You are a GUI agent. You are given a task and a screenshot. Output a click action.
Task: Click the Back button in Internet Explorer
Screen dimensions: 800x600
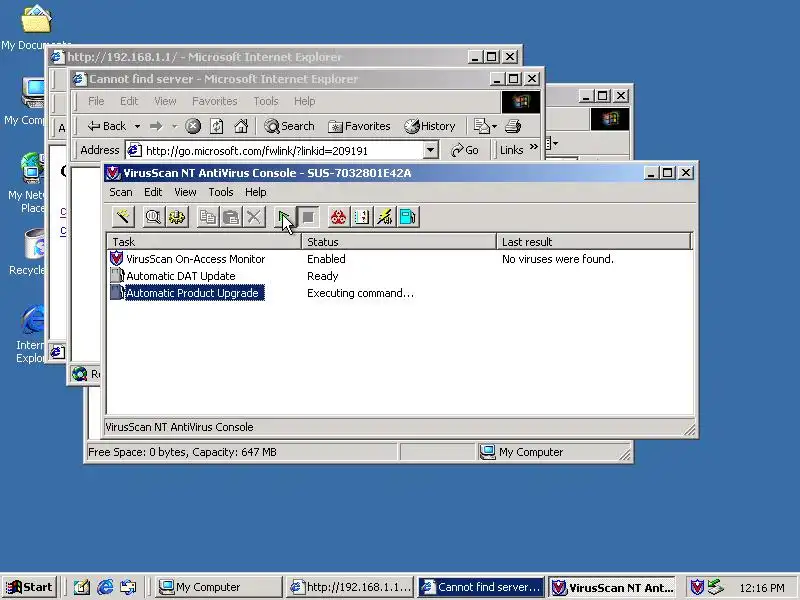[x=107, y=126]
